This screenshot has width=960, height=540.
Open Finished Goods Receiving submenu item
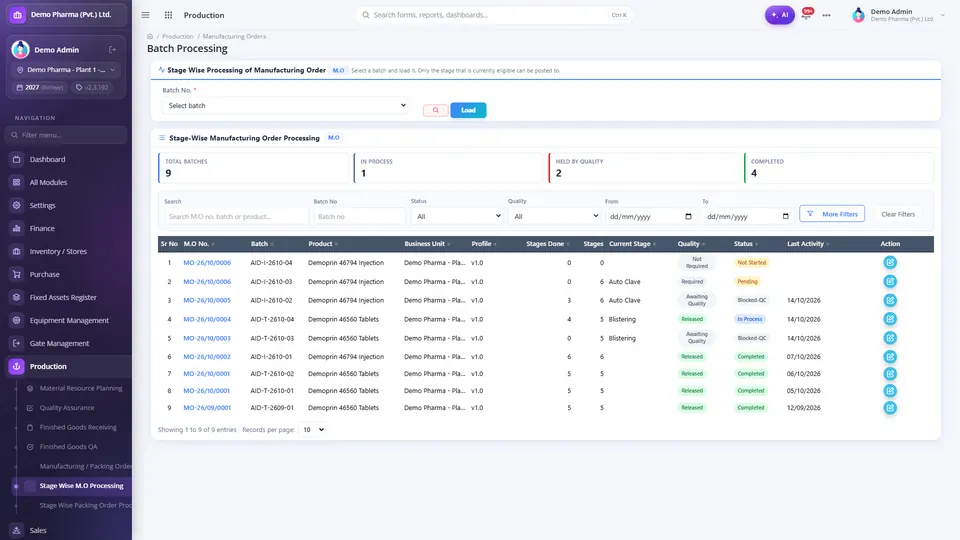pyautogui.click(x=77, y=427)
